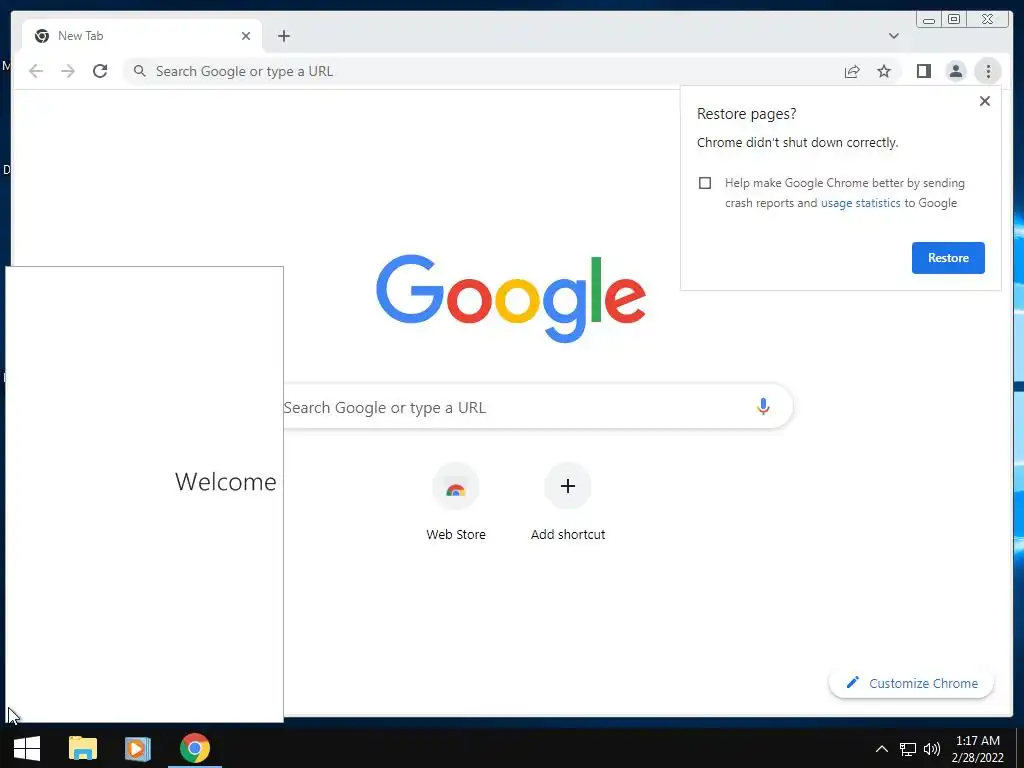Maximize the Chrome window
Viewport: 1024px width, 768px height.
(954, 20)
